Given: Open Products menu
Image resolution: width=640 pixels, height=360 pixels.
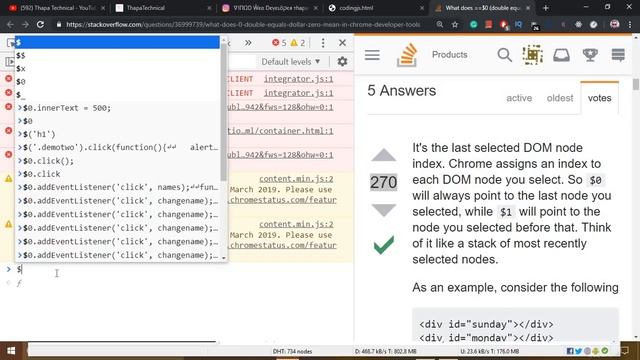Looking at the screenshot, I should tap(449, 55).
